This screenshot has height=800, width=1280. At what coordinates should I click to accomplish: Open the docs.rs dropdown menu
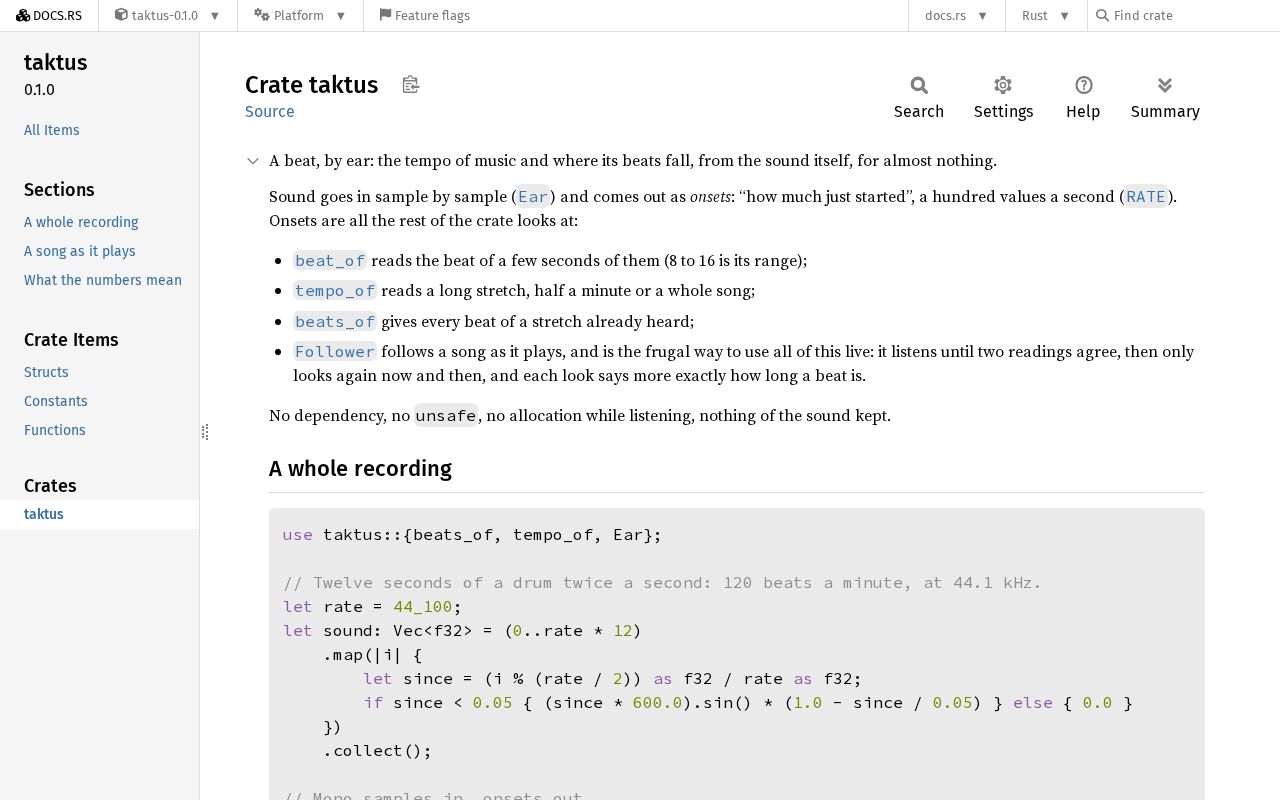(x=956, y=15)
